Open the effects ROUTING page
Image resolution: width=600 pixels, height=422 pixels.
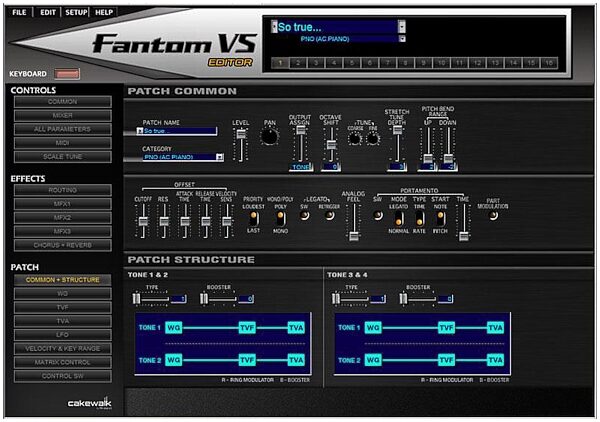(x=63, y=190)
